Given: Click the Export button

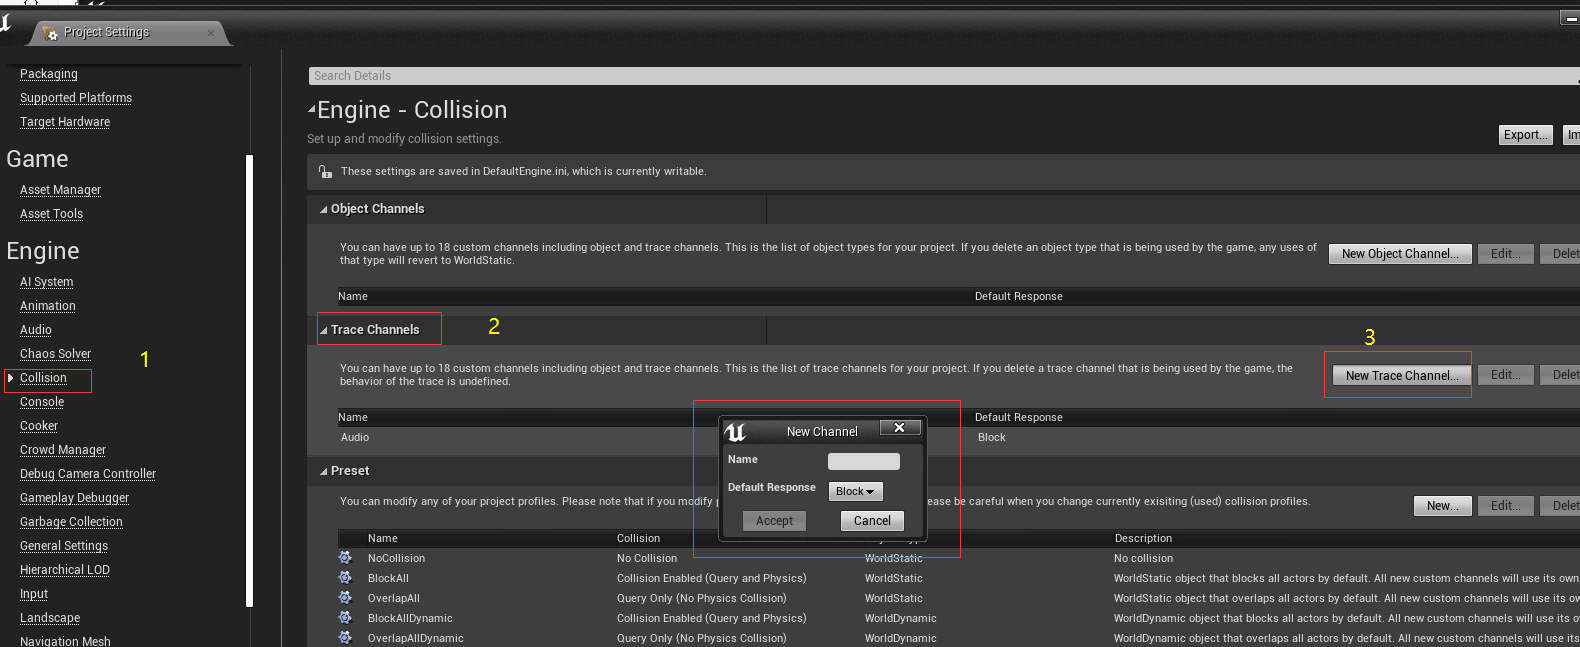Looking at the screenshot, I should tap(1526, 135).
